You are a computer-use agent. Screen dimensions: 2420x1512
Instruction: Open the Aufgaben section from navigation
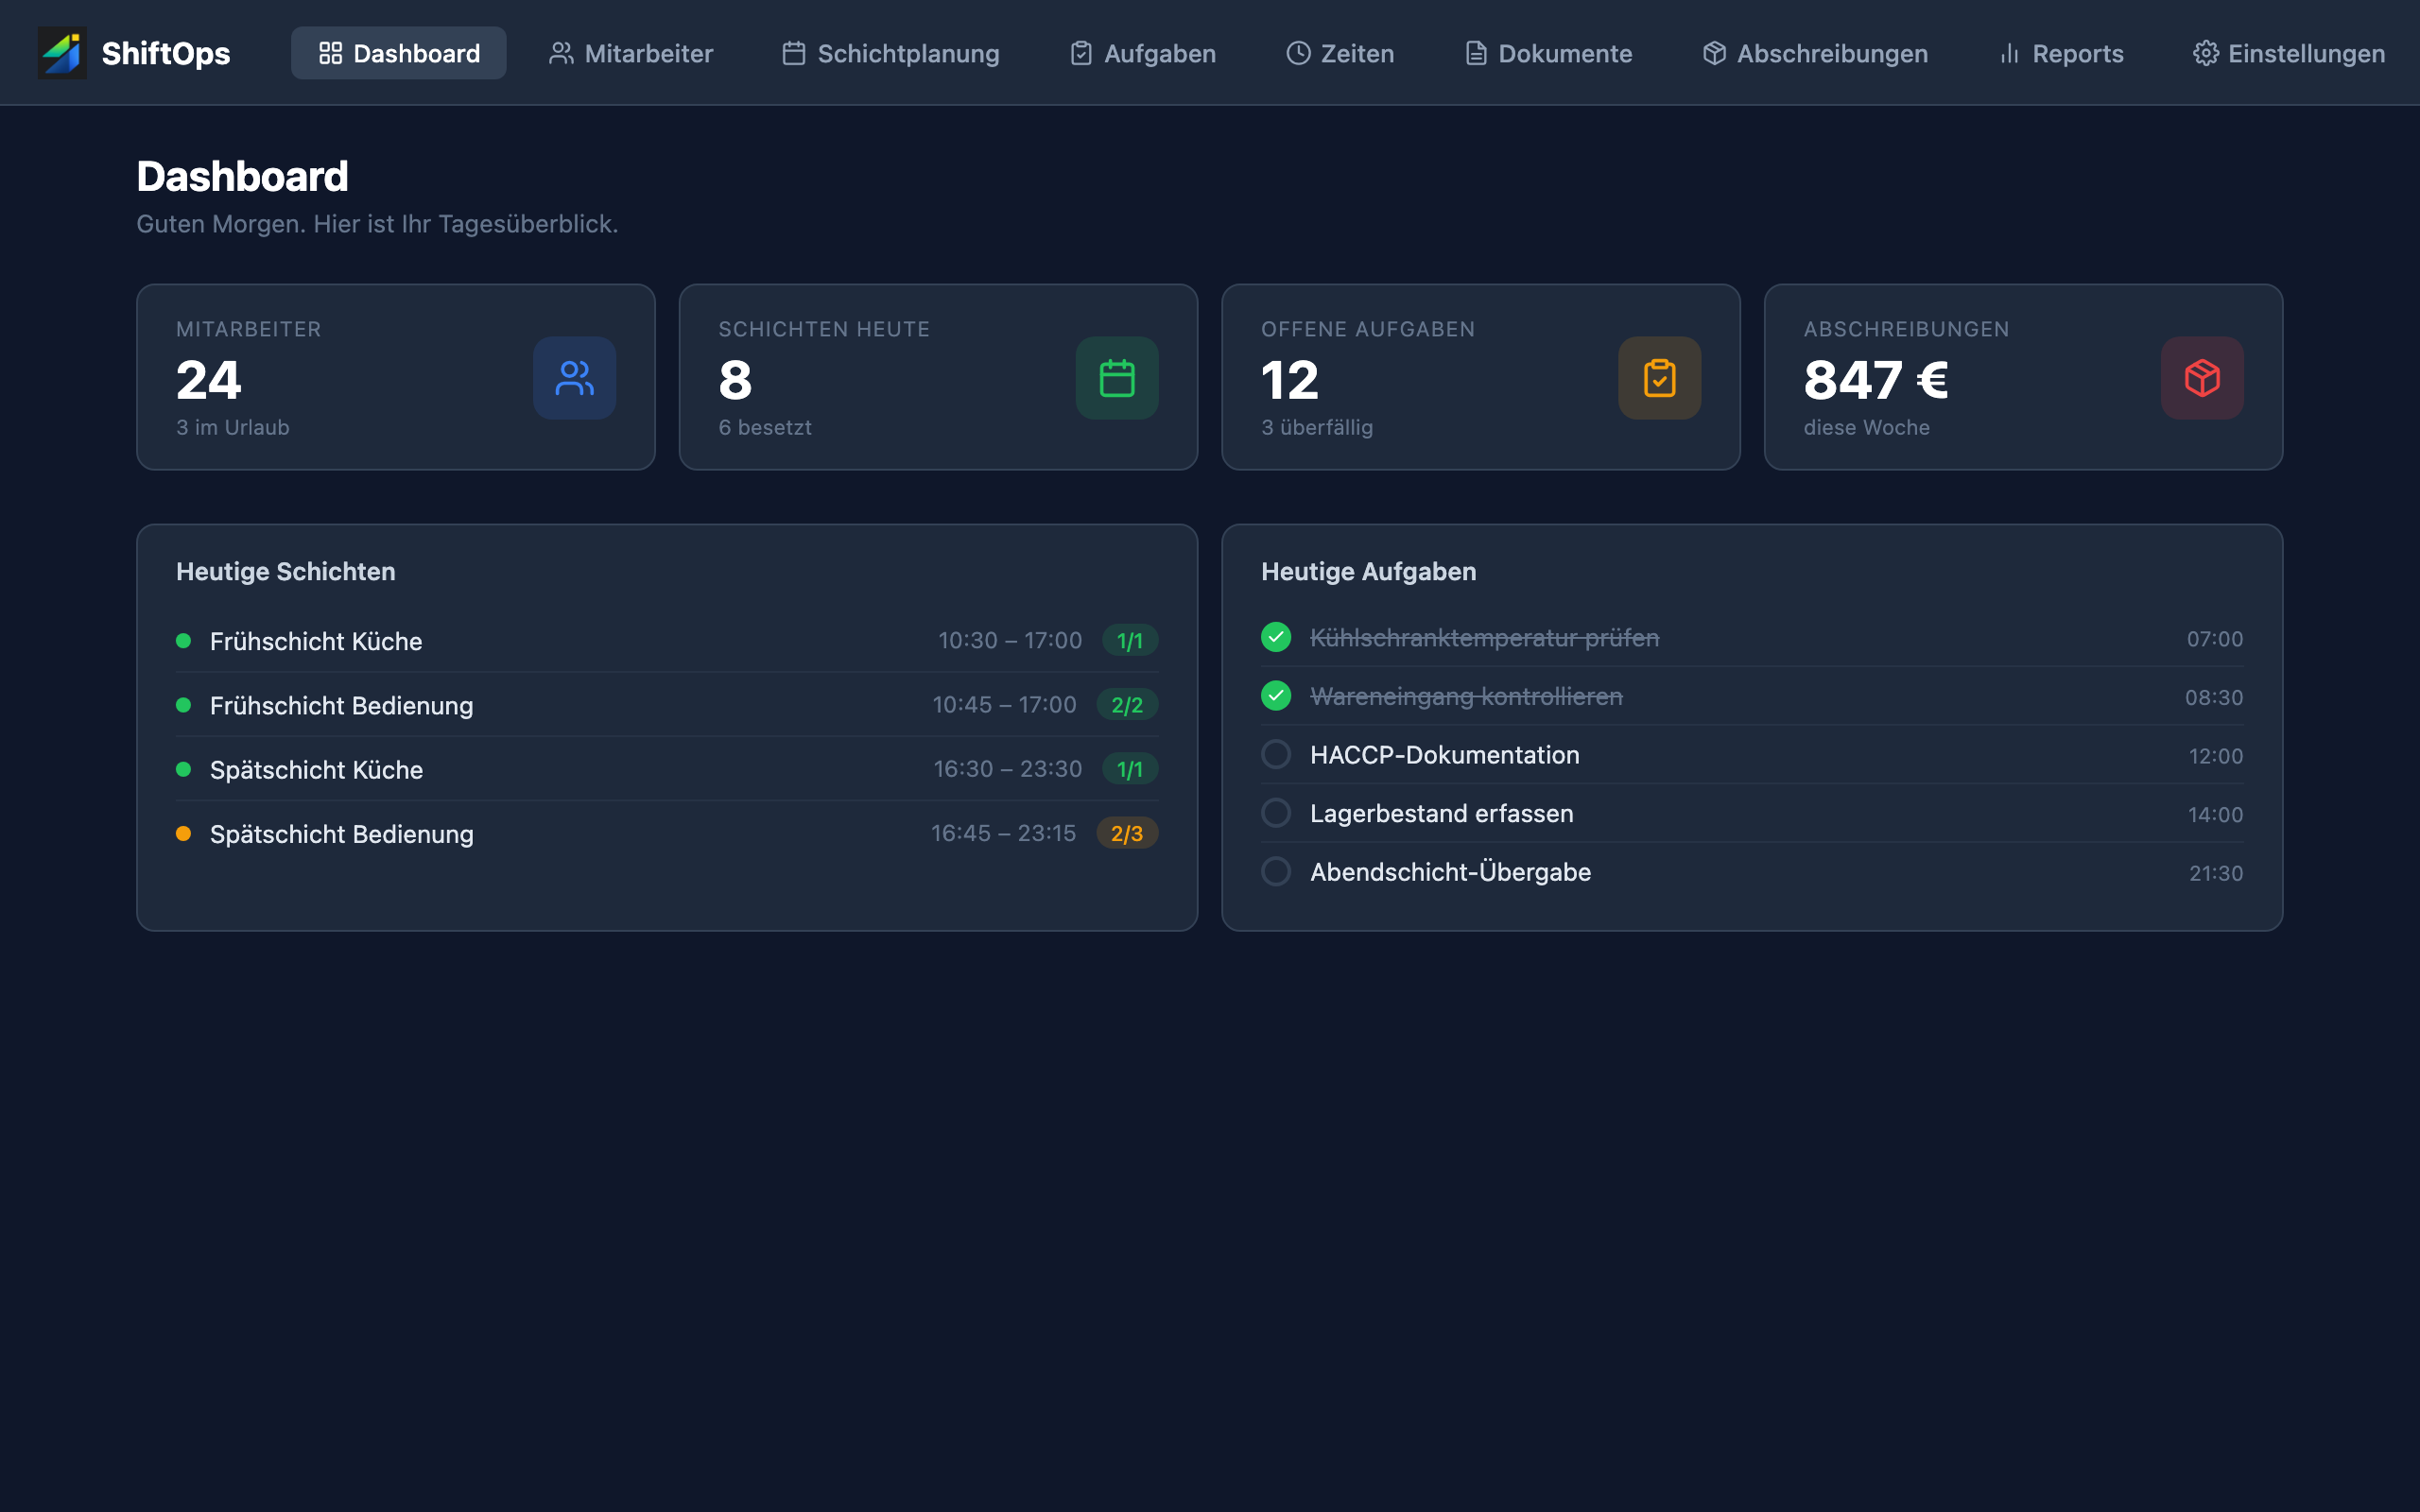click(x=1141, y=53)
